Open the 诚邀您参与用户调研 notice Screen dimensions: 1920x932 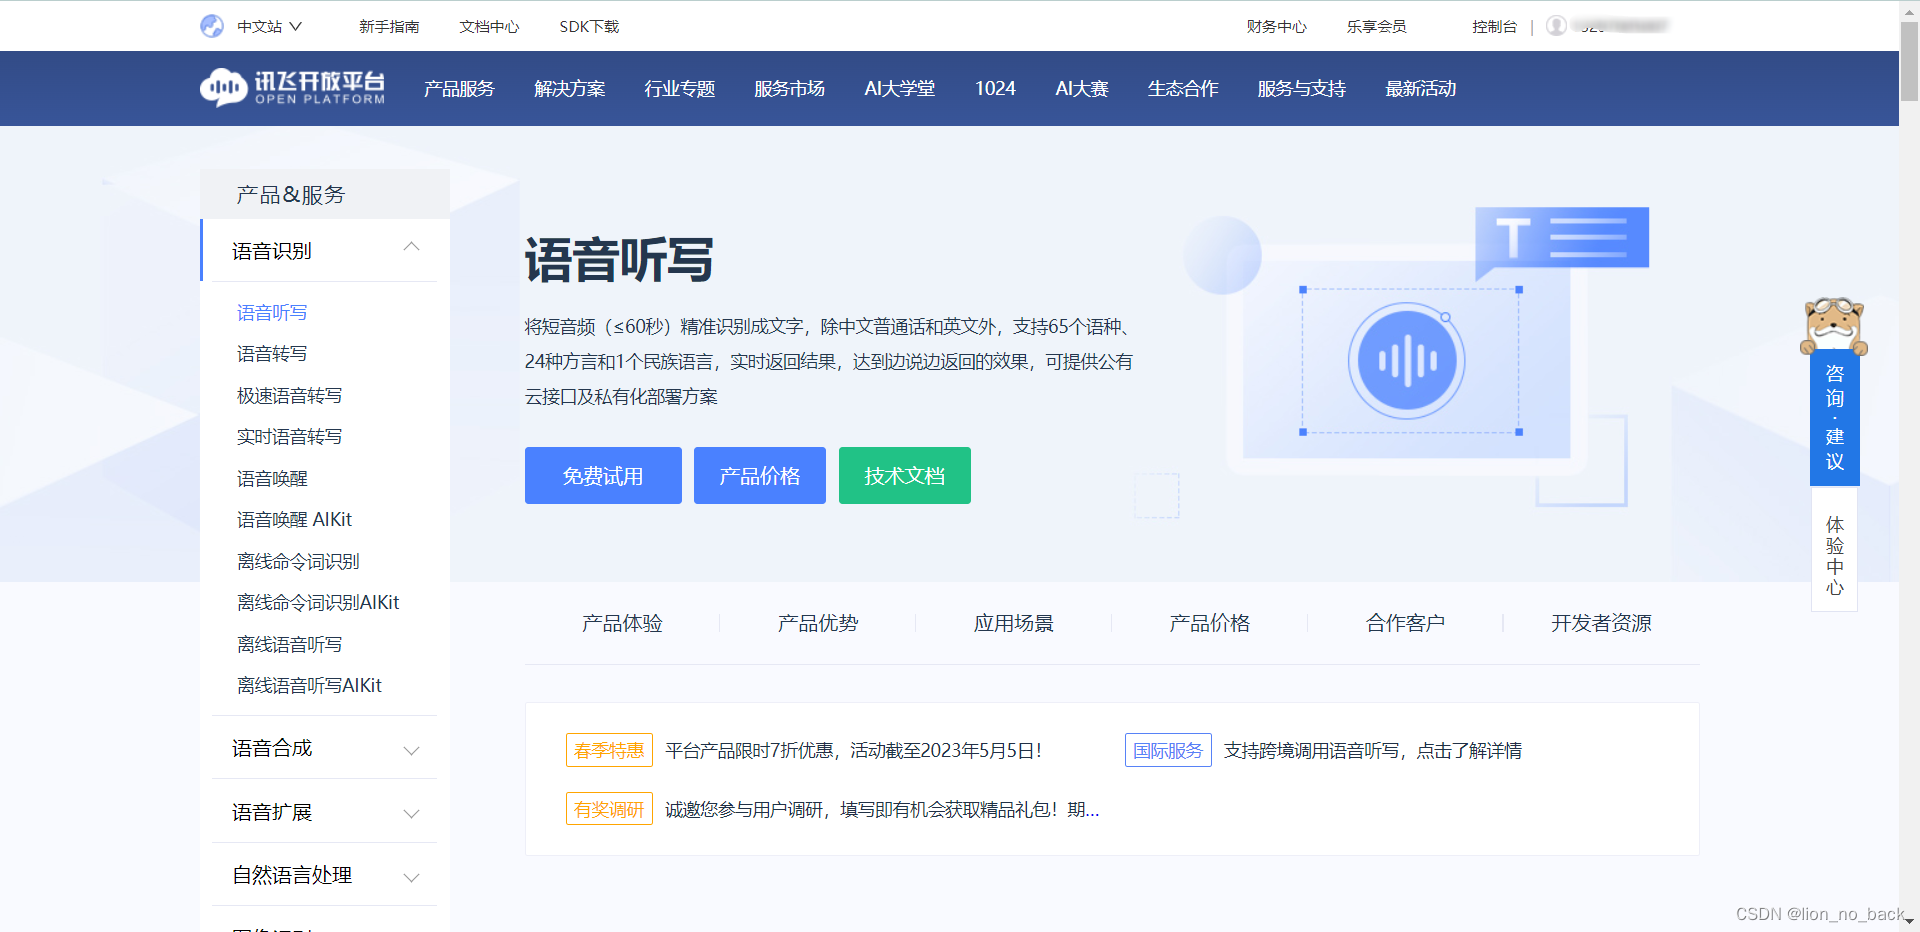[882, 810]
